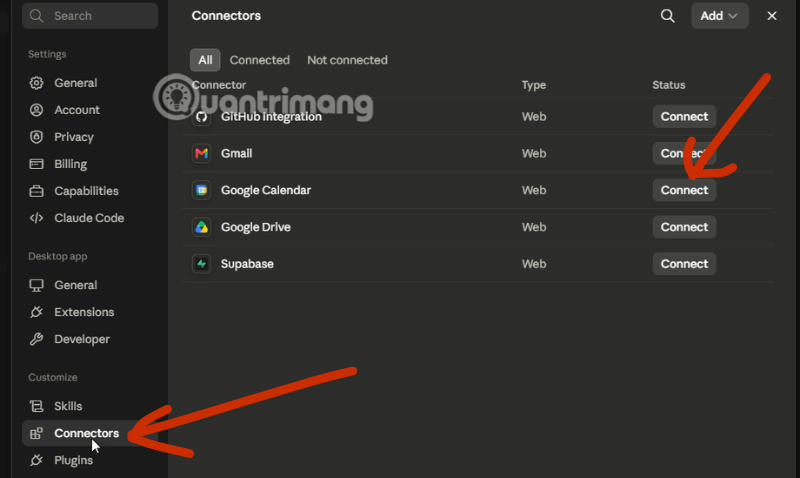The height and width of the screenshot is (478, 800).
Task: Switch to the Connected tab
Action: tap(259, 60)
